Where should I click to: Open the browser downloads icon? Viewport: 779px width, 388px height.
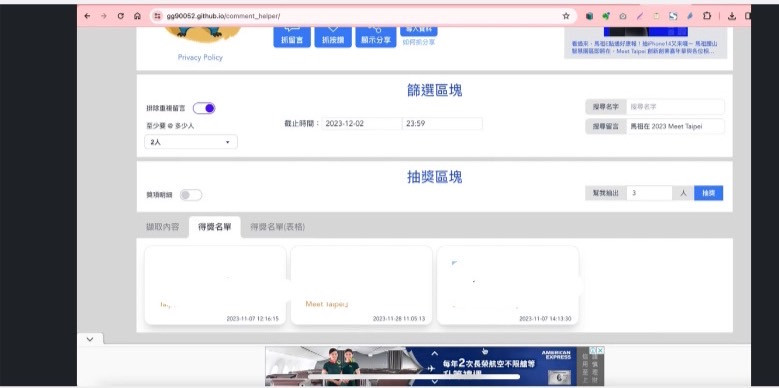pyautogui.click(x=732, y=16)
